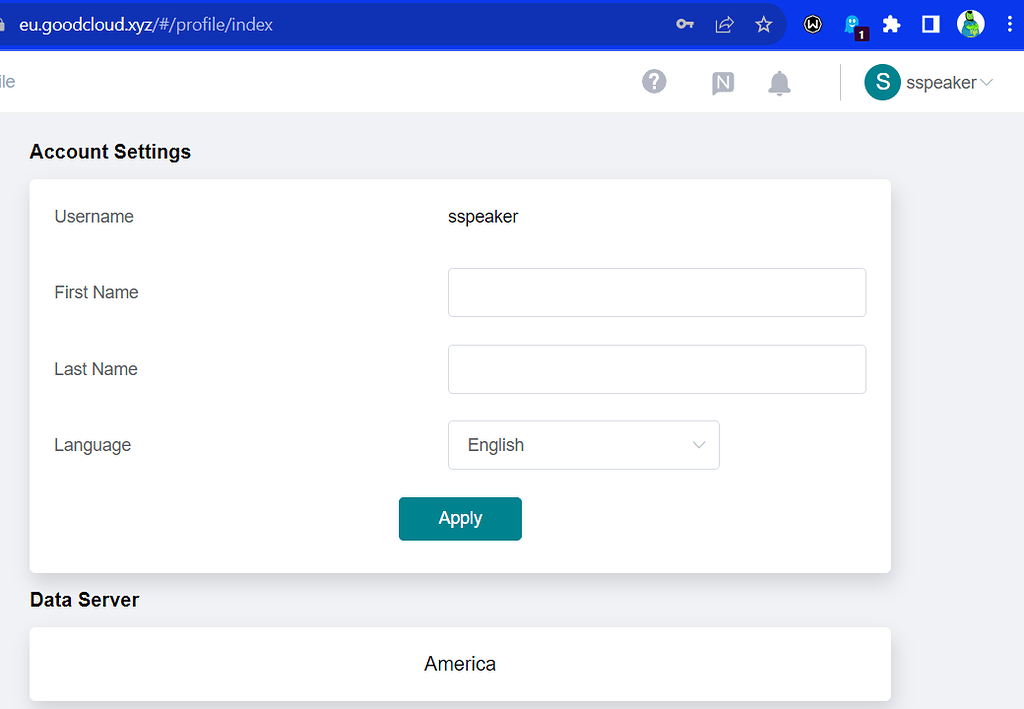Click the Last Name label
1024x709 pixels.
click(x=95, y=370)
